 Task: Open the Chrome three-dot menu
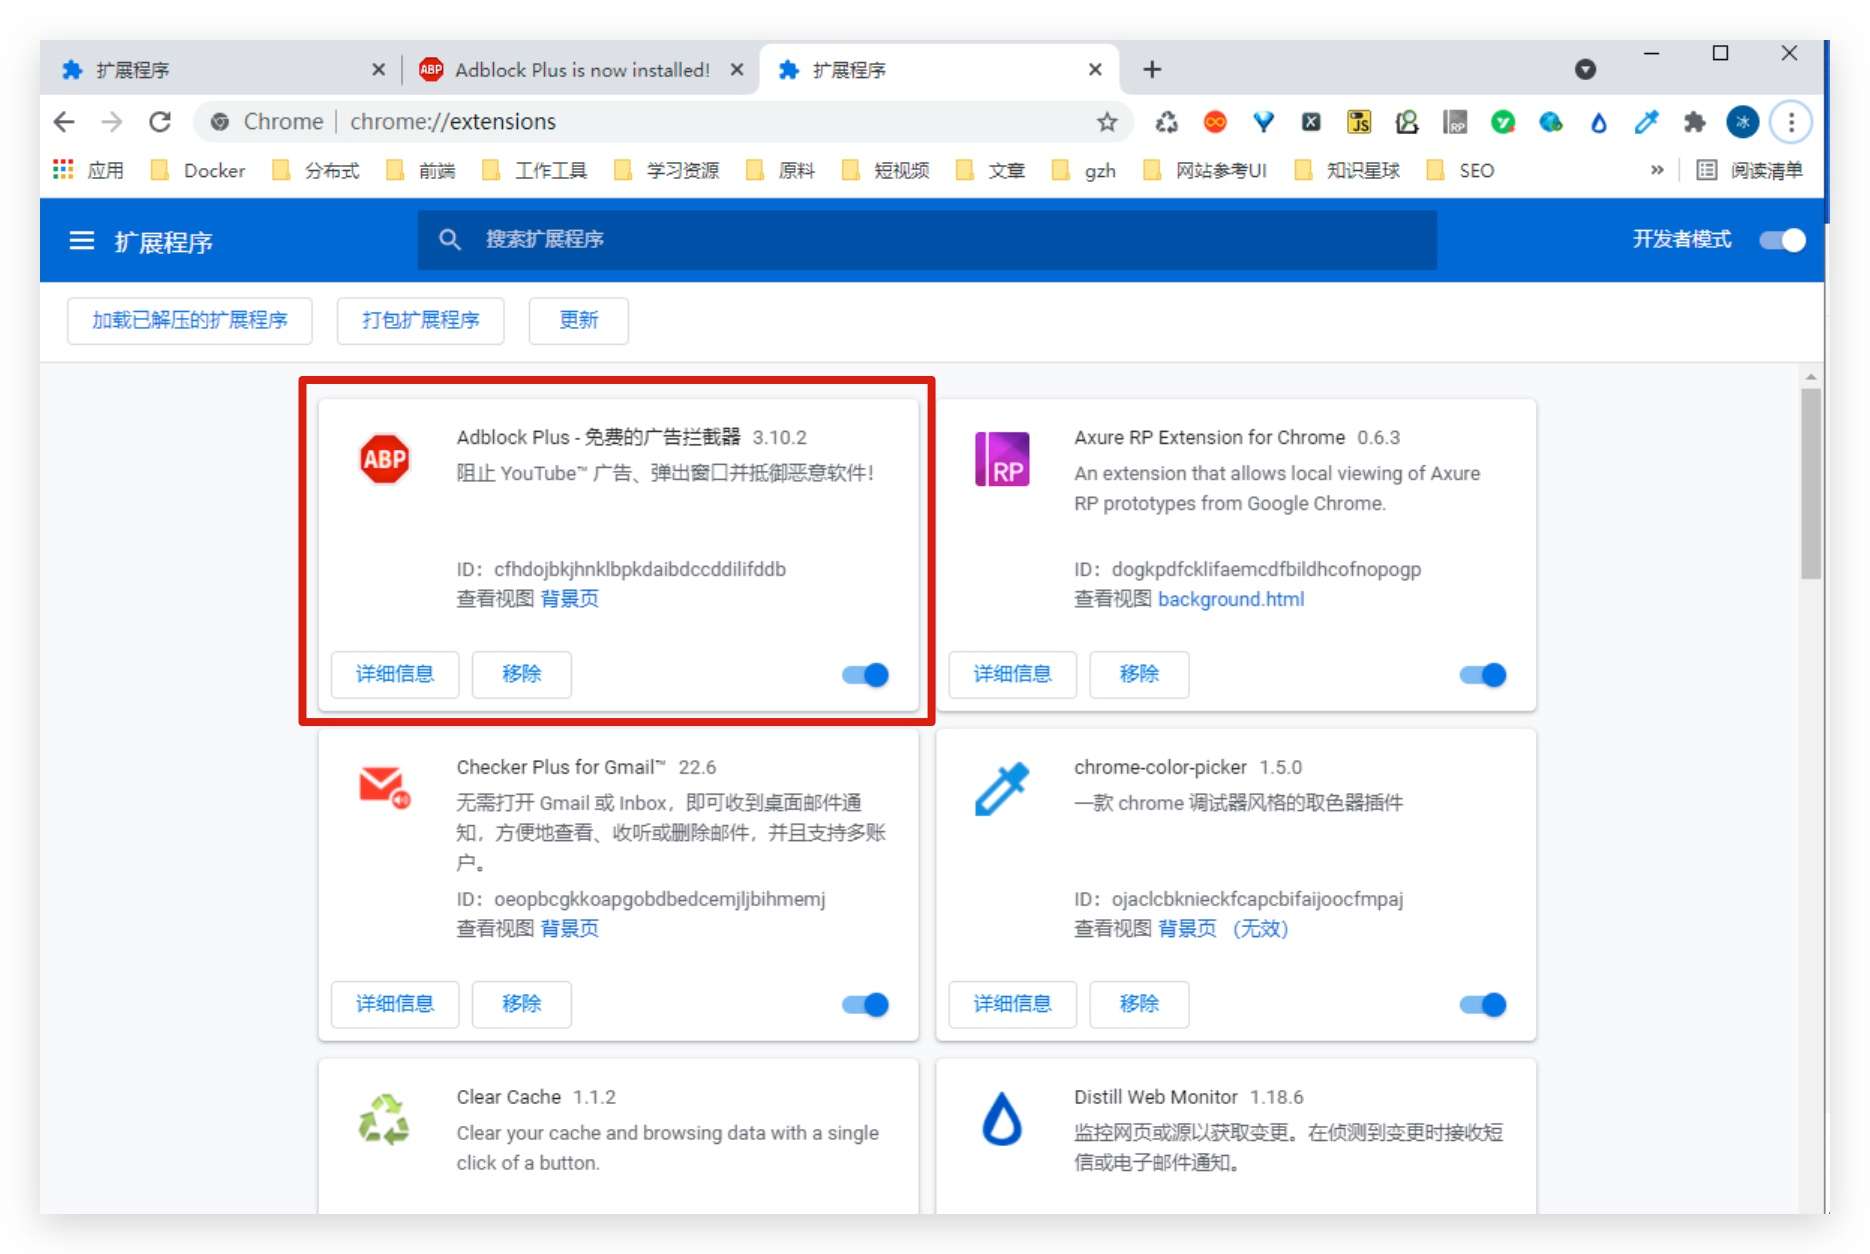[x=1791, y=122]
